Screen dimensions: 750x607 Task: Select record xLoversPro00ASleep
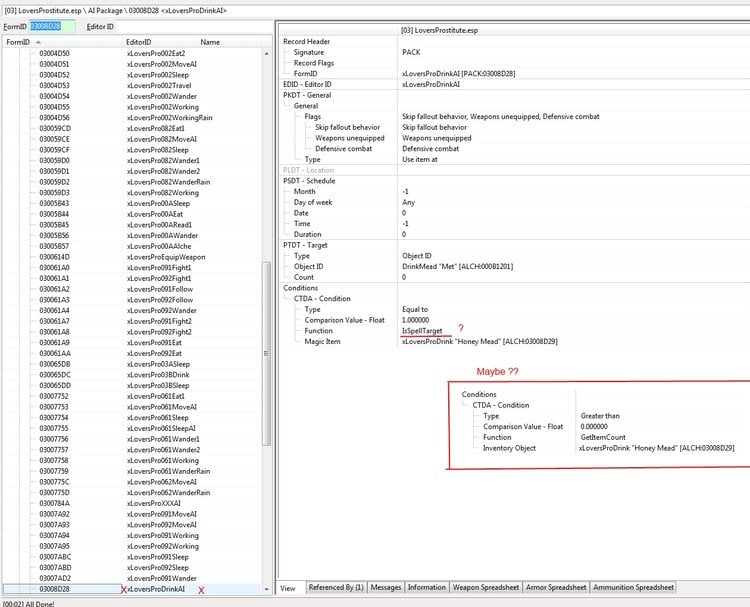coord(158,203)
